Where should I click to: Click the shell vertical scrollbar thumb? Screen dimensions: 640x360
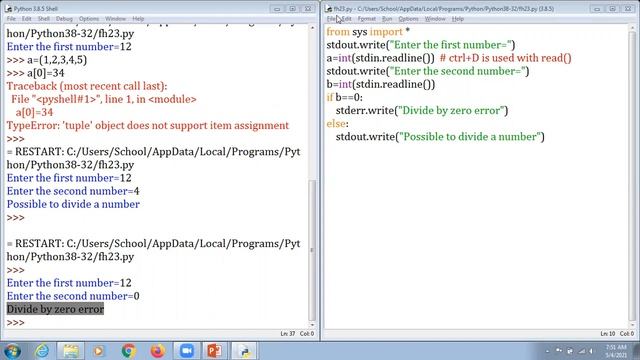[312, 250]
